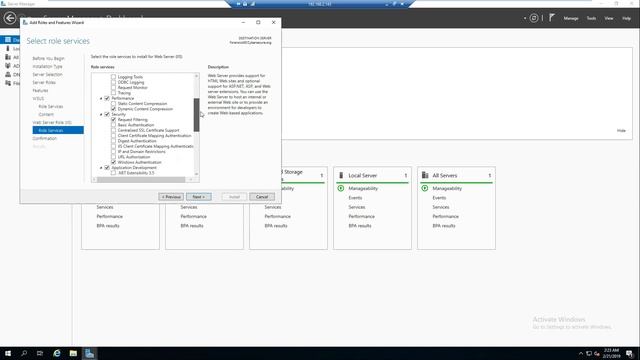
Task: Select AD DS icon in left sidebar
Action: click(x=8, y=66)
